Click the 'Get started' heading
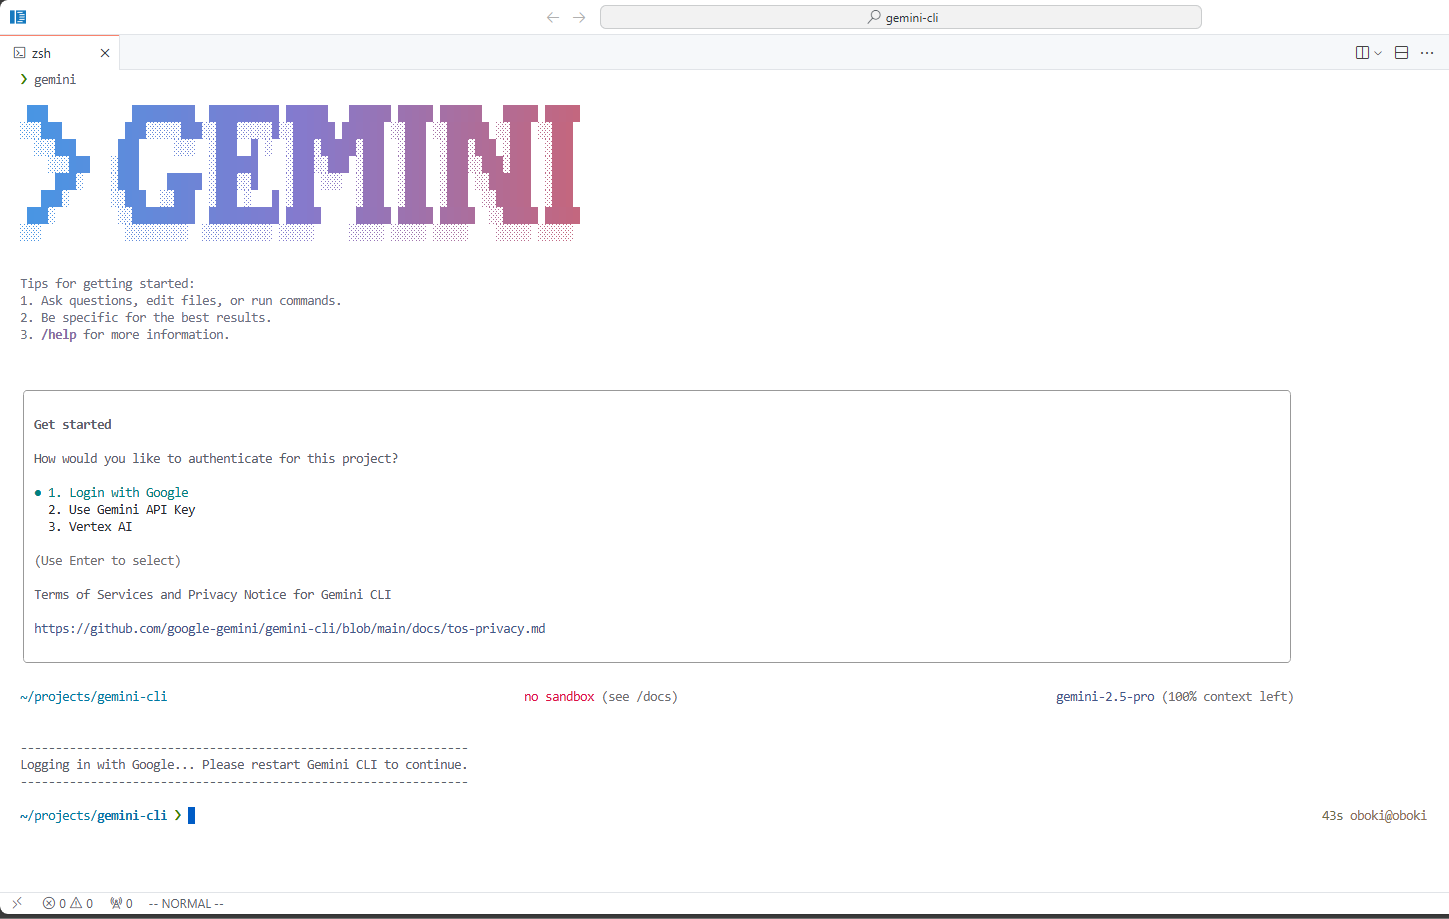Screen dimensions: 1449x919 (x=73, y=424)
